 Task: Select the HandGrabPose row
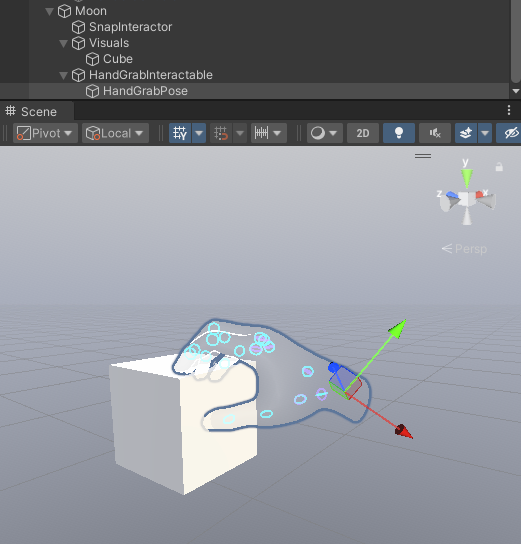255,91
